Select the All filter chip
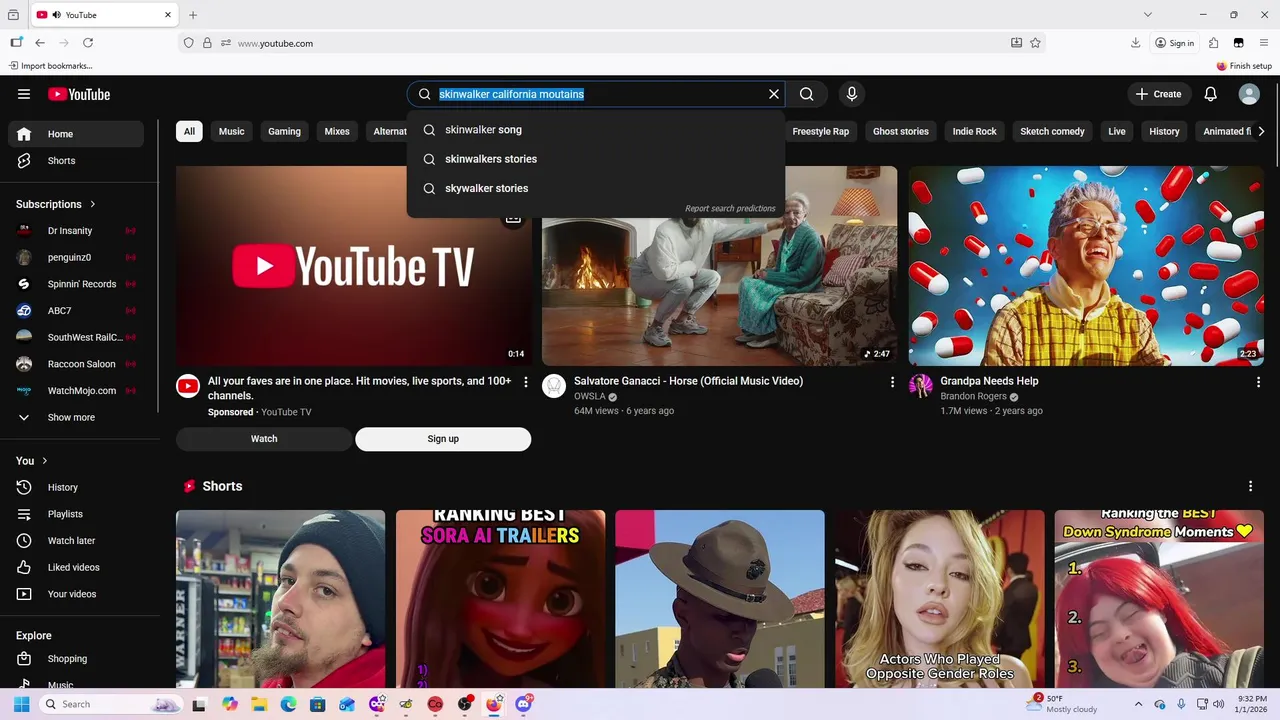1280x720 pixels. [x=189, y=131]
